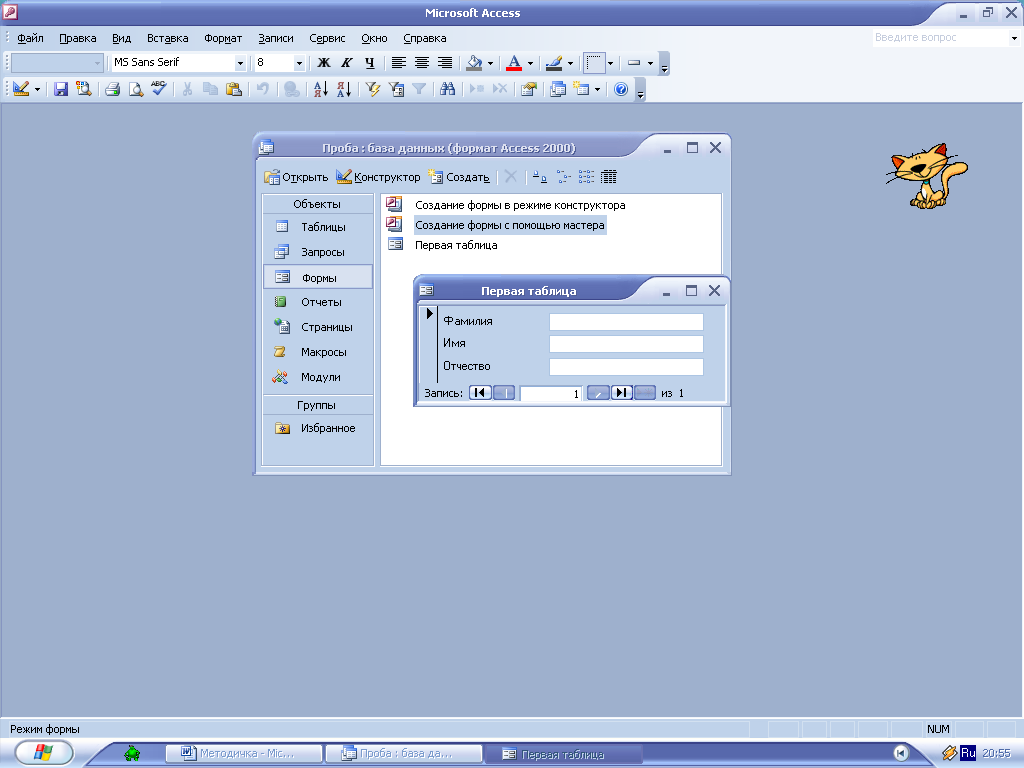Viewport: 1024px width, 768px height.
Task: Select the Отчеты objects category
Action: pos(317,302)
